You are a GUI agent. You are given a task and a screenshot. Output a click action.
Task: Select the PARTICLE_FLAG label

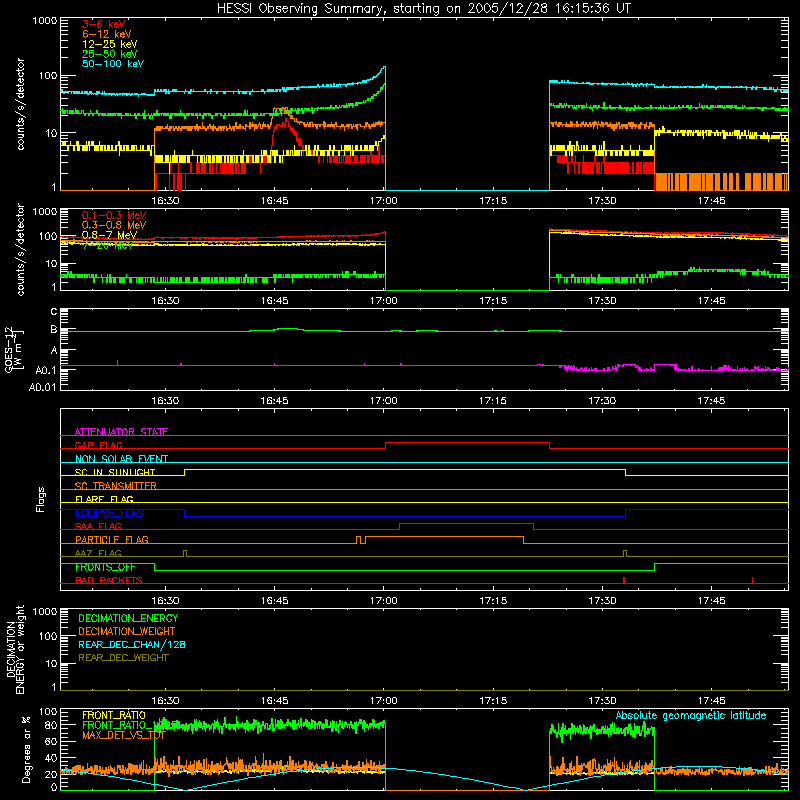coord(112,539)
